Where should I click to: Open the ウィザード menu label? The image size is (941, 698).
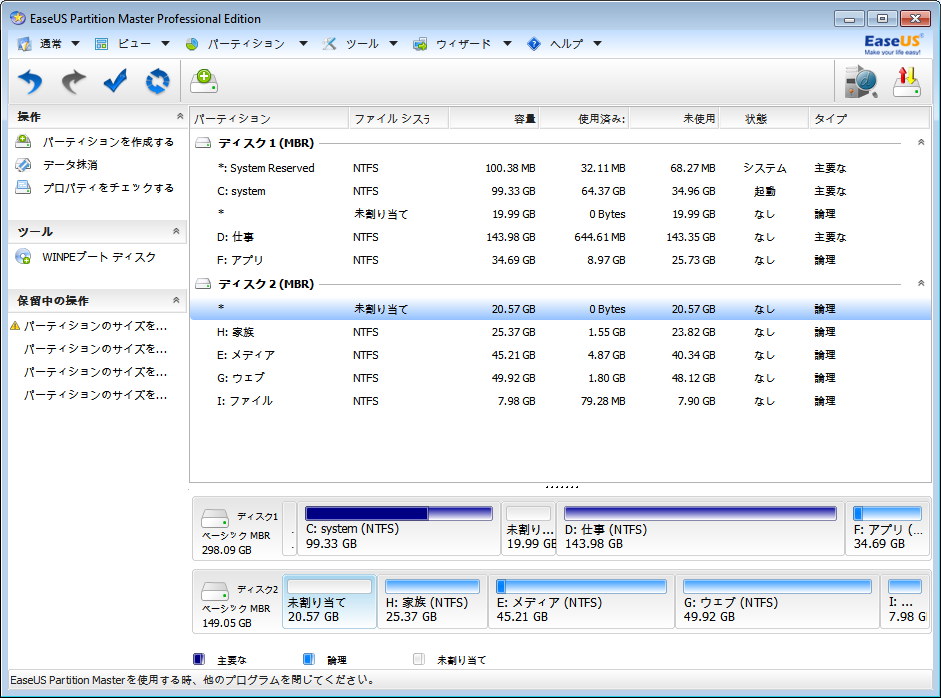463,44
